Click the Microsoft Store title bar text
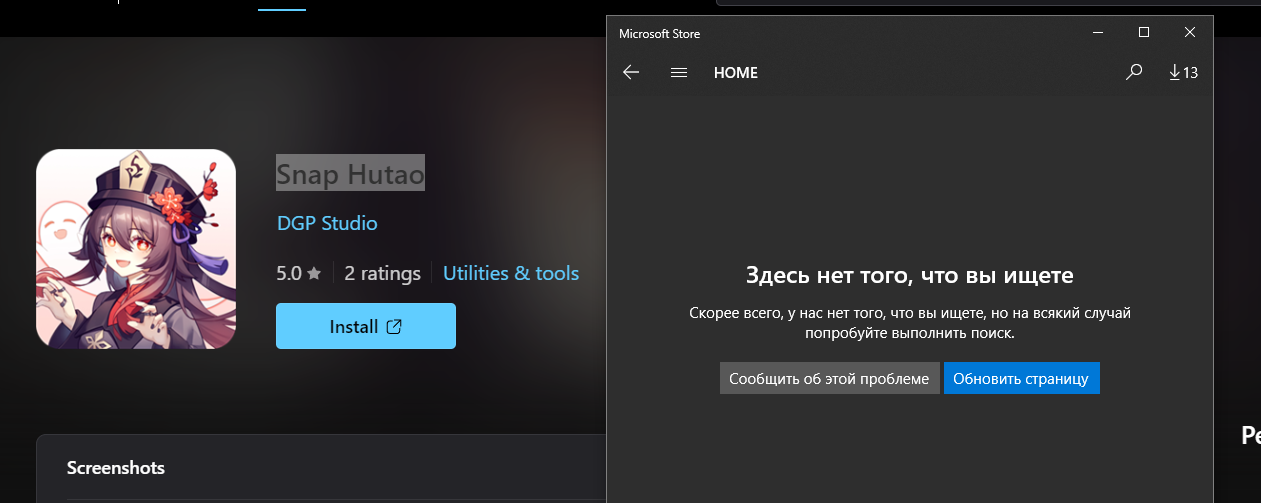 [x=659, y=34]
